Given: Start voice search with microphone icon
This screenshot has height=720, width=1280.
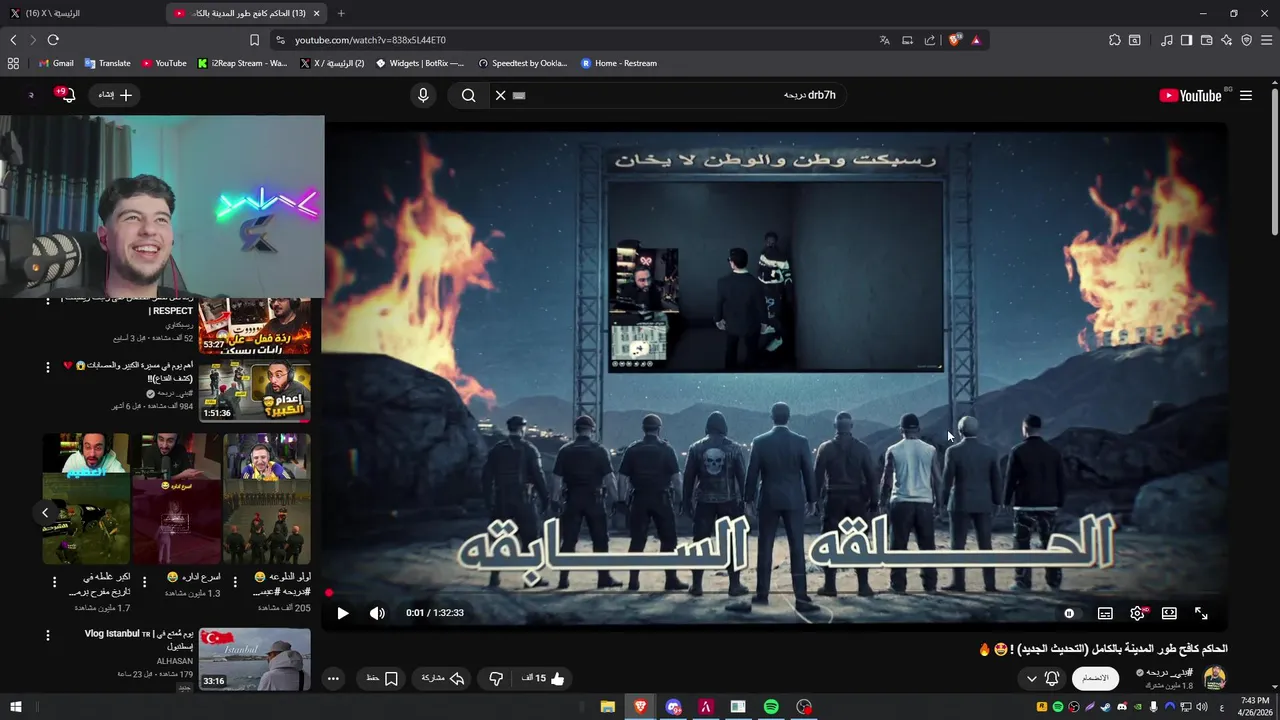Looking at the screenshot, I should pos(423,95).
